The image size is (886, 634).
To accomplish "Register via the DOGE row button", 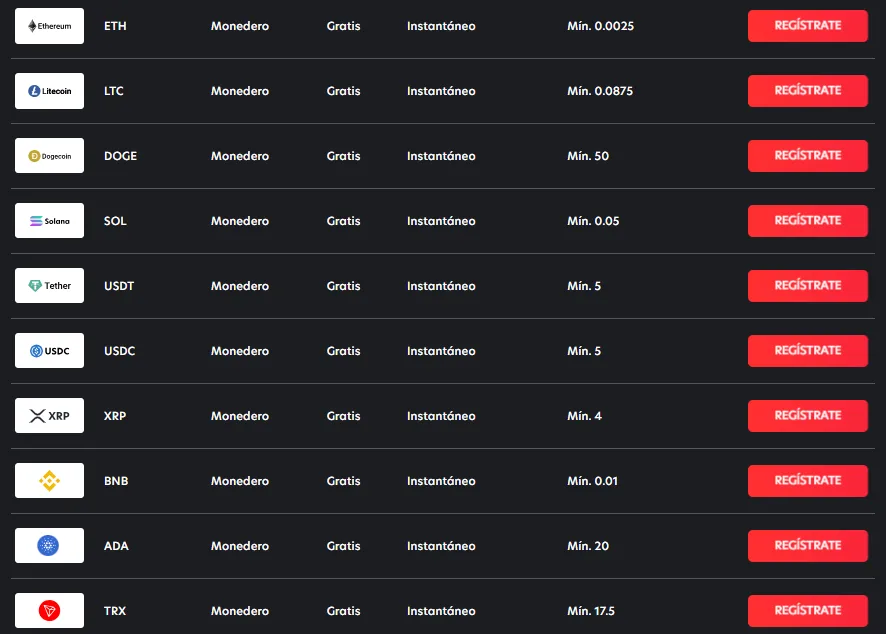I will 807,155.
